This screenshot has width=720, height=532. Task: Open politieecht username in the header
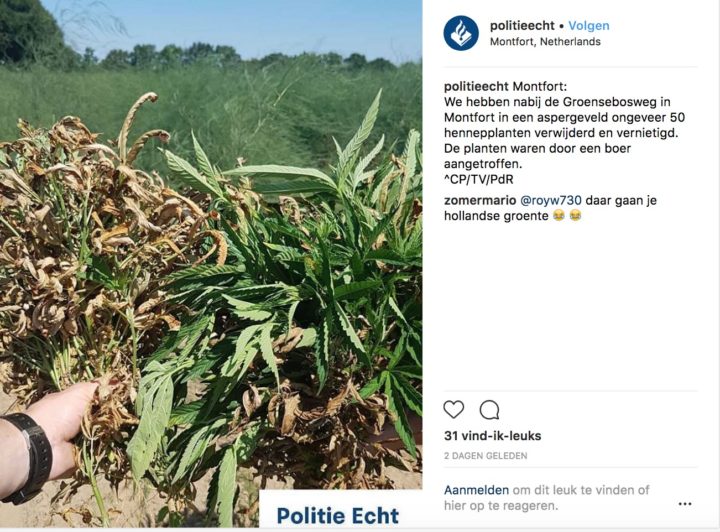coord(522,26)
